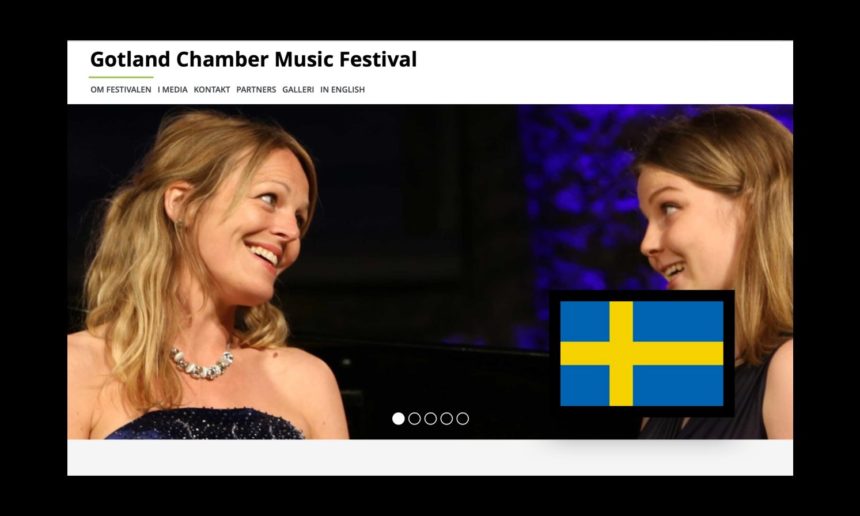Click the Gotland Chamber Music Festival title
Screen dimensions: 860x516
tap(253, 59)
